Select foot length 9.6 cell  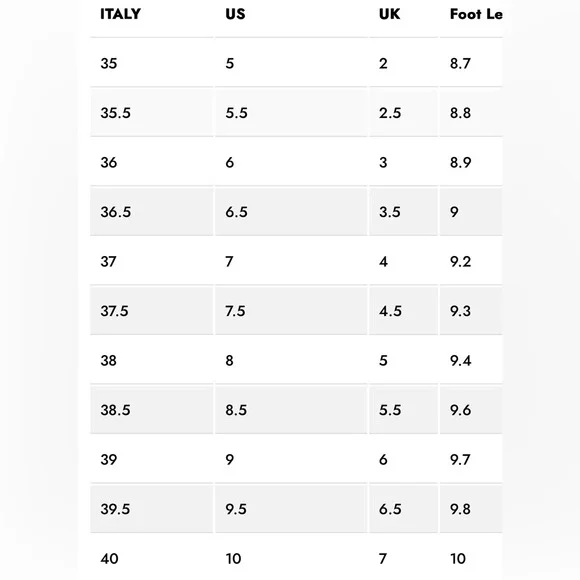tap(471, 410)
